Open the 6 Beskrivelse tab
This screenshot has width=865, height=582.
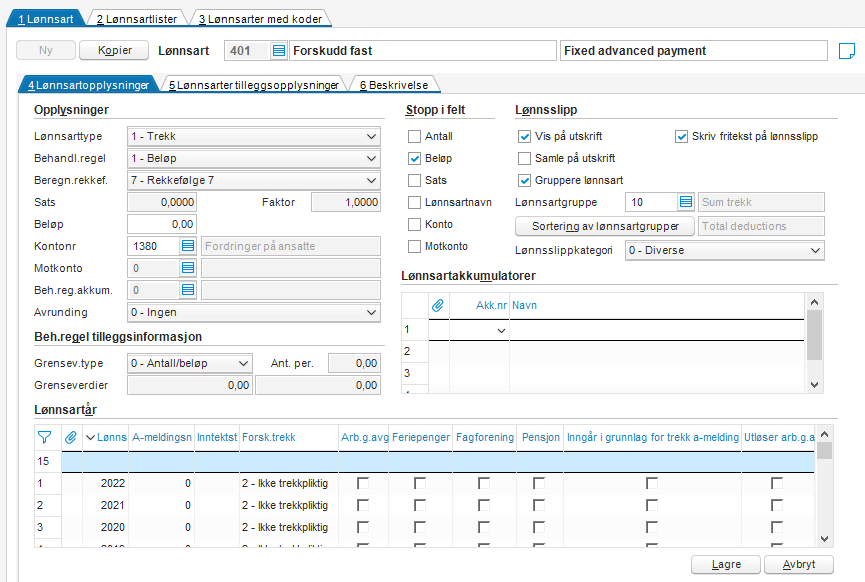394,85
